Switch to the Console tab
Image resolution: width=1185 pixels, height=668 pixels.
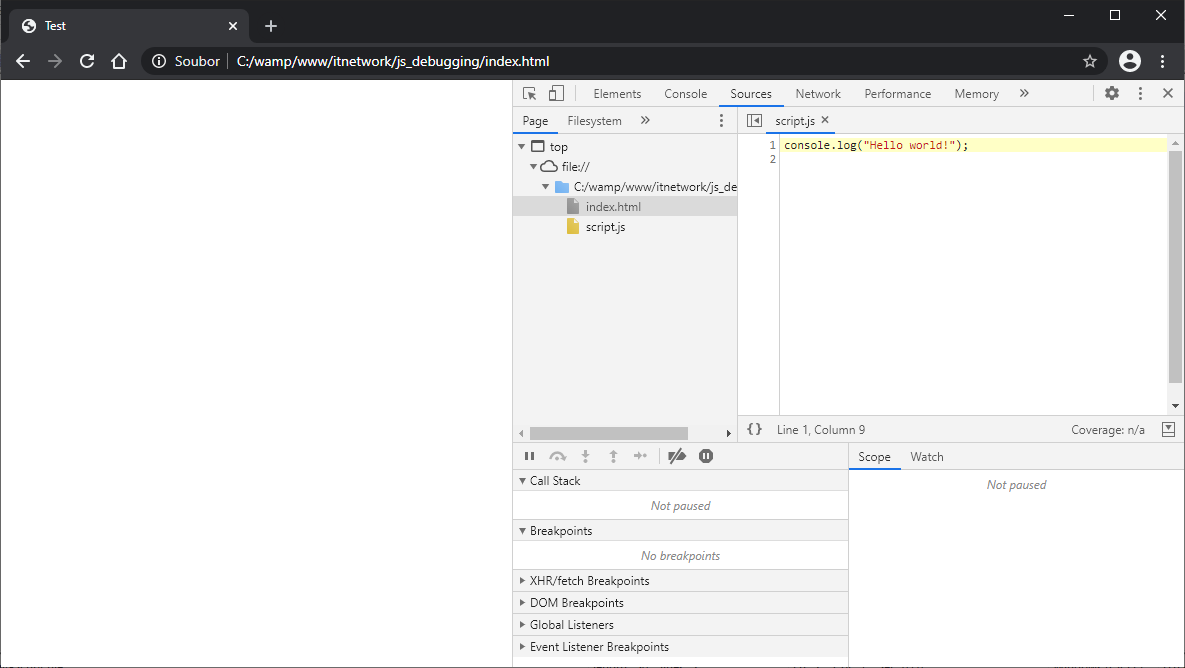685,94
